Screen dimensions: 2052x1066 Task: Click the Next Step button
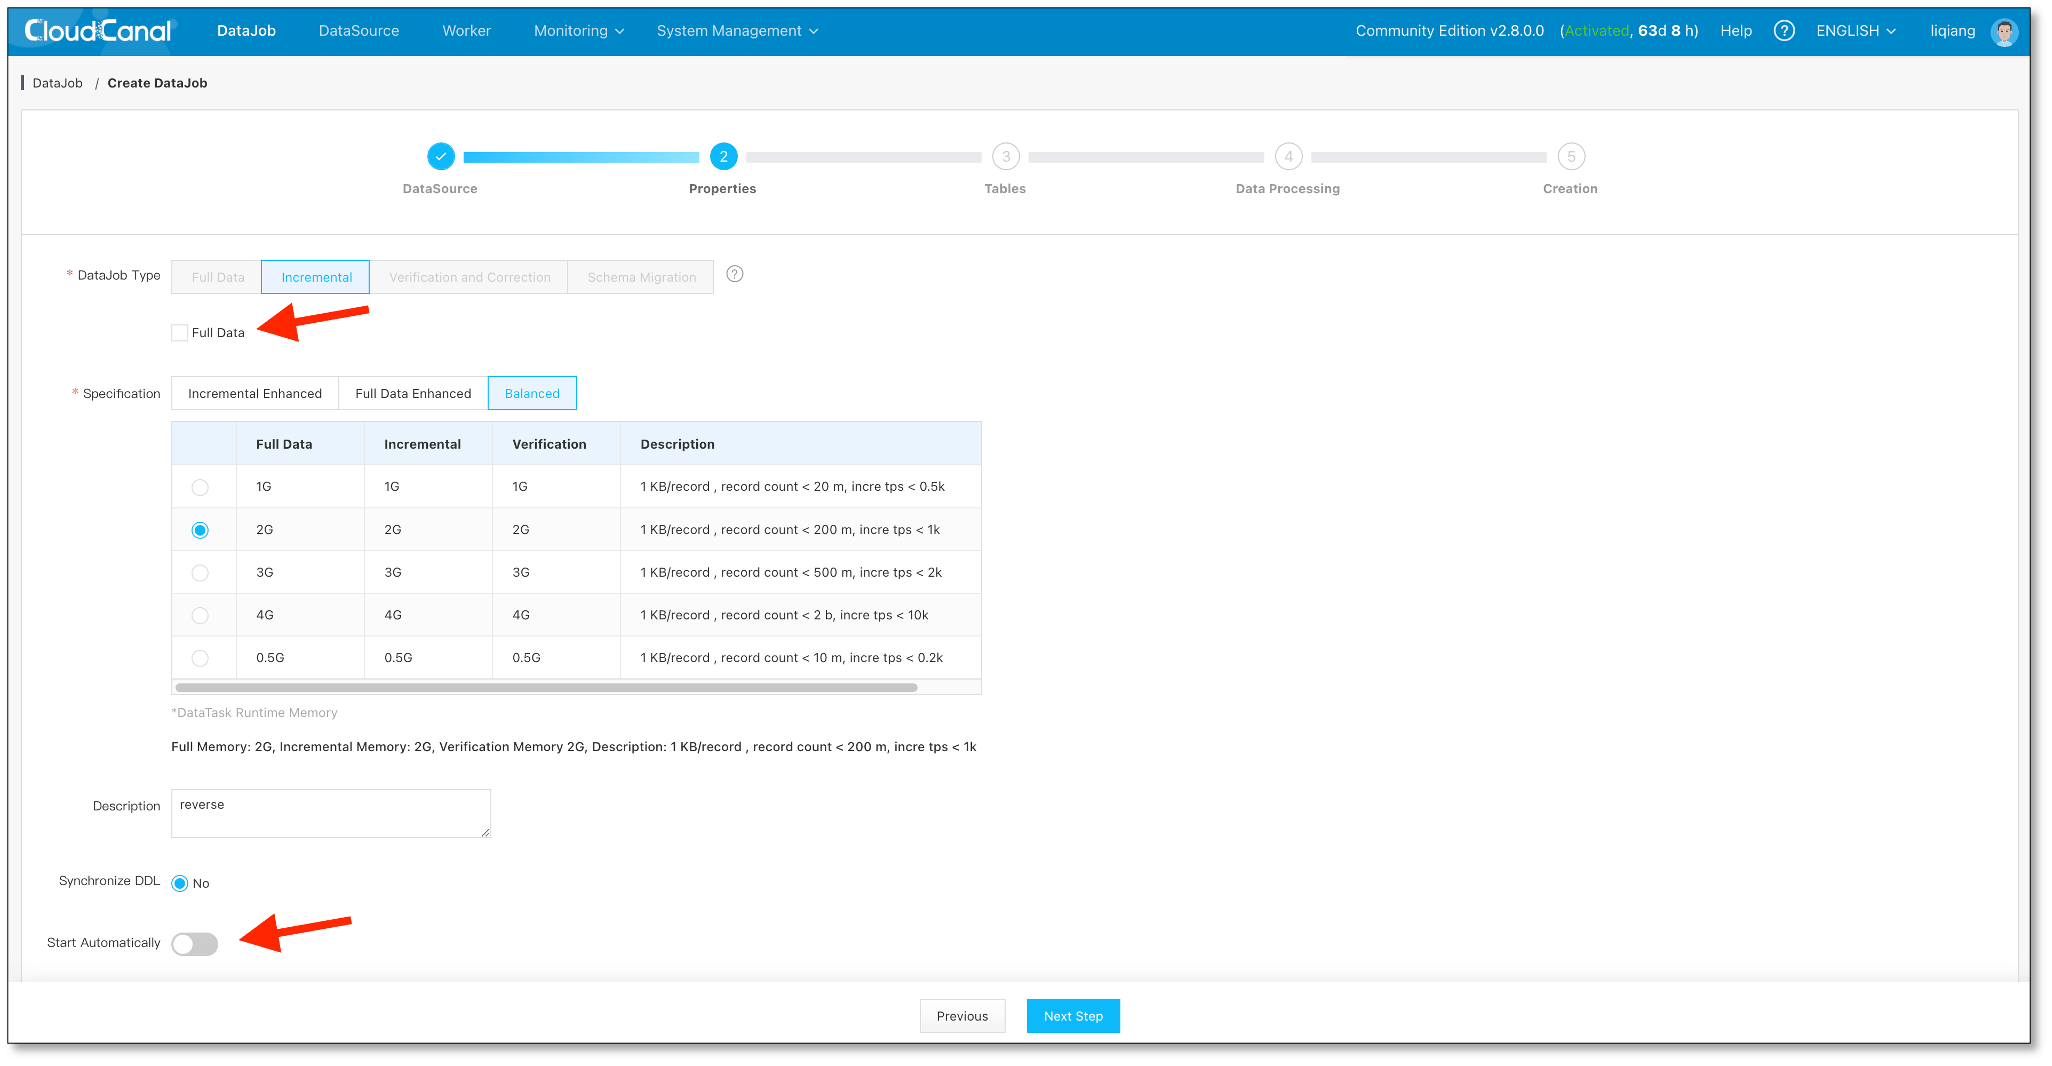point(1073,1016)
